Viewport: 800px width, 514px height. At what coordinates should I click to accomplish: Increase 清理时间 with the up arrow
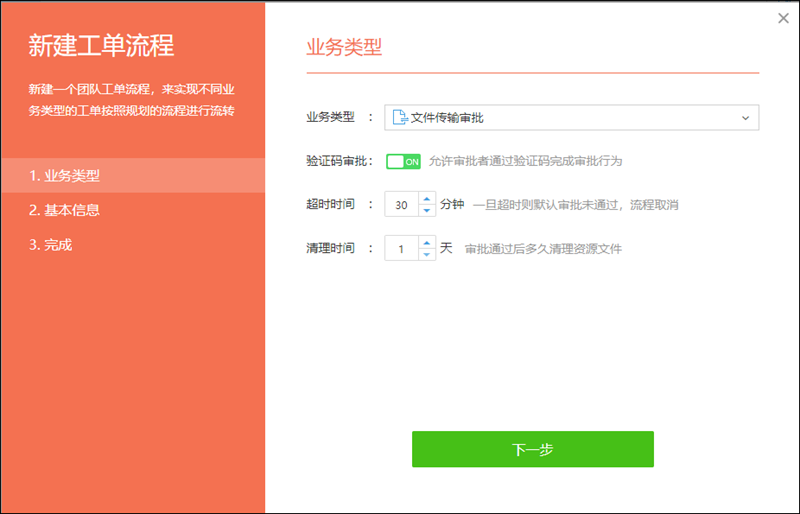[x=427, y=242]
